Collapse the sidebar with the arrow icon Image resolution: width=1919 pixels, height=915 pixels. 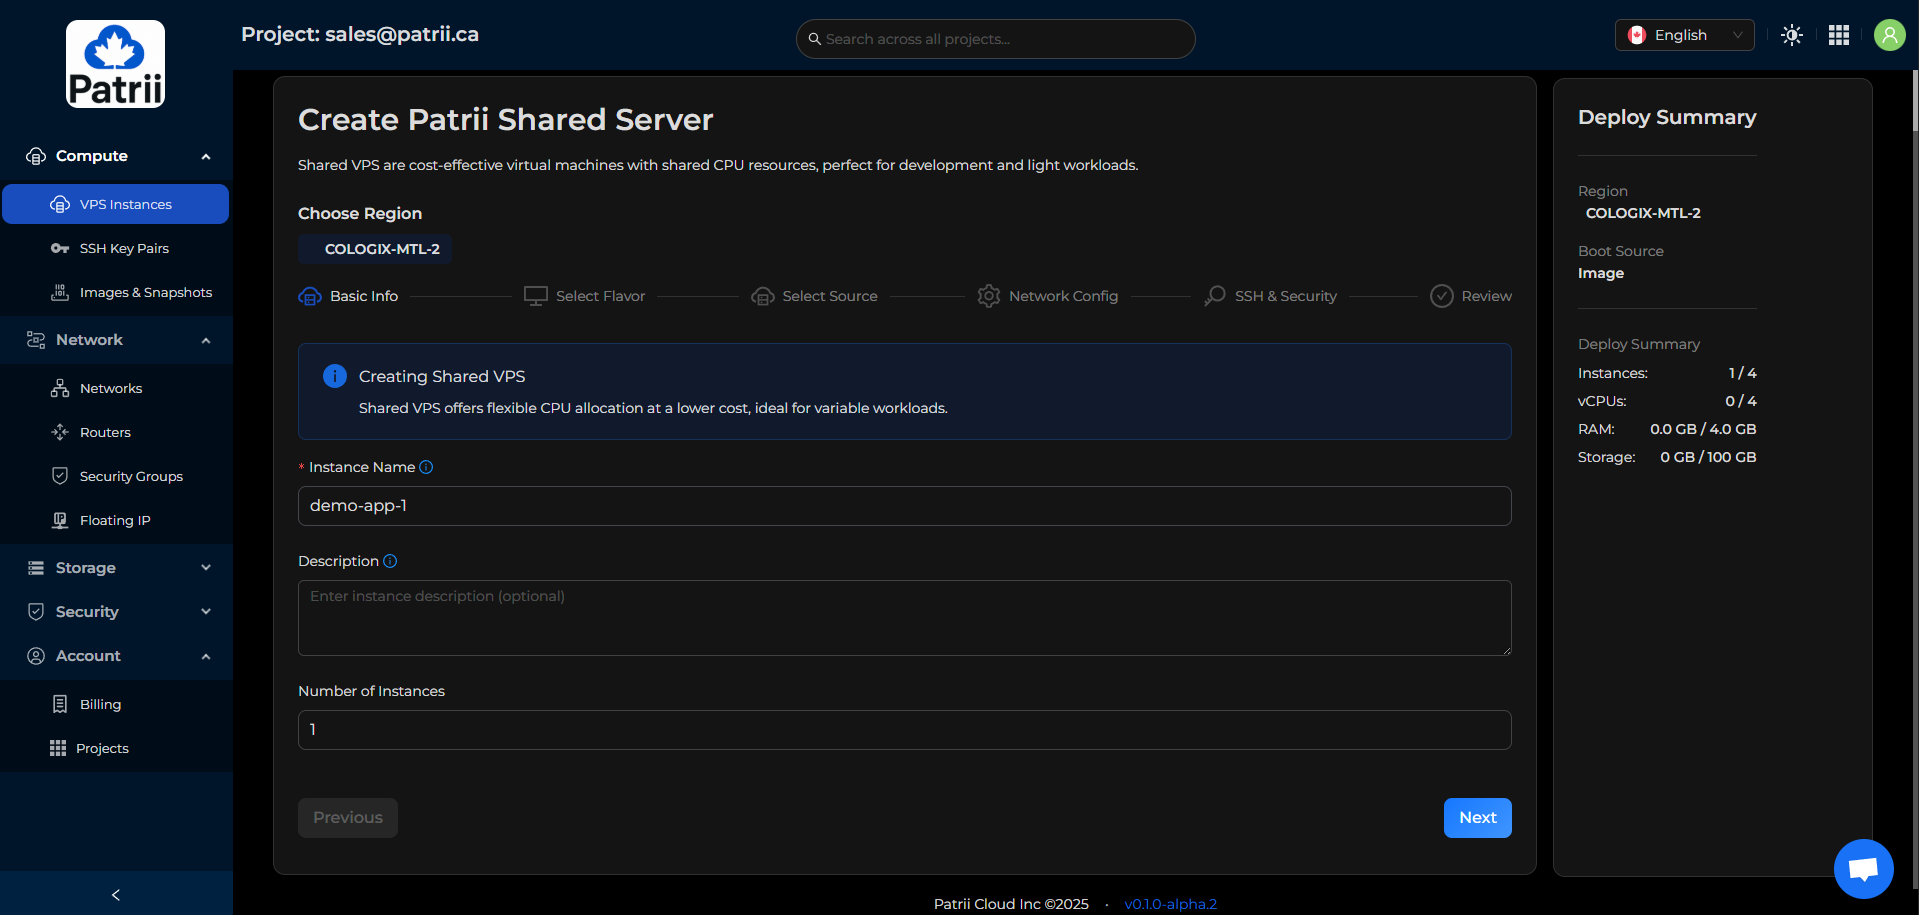click(116, 894)
